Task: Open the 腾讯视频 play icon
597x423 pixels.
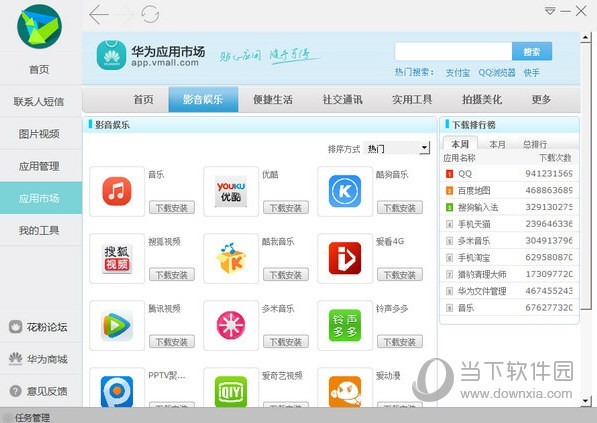Action: click(117, 326)
